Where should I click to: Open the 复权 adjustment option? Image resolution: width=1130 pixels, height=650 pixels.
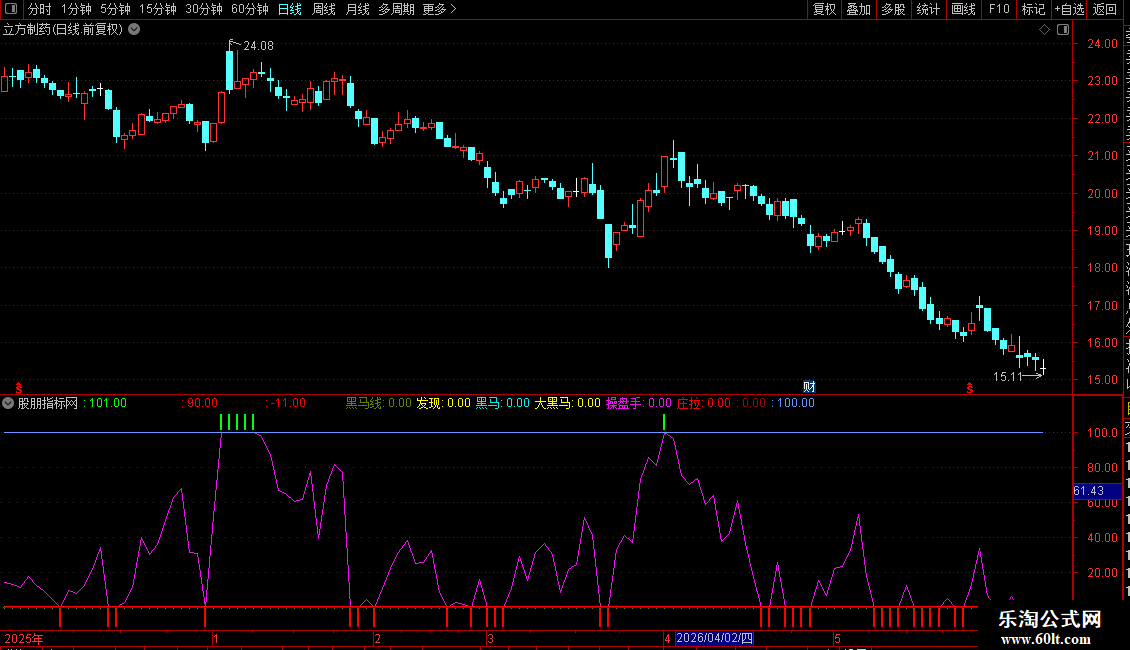(x=824, y=9)
